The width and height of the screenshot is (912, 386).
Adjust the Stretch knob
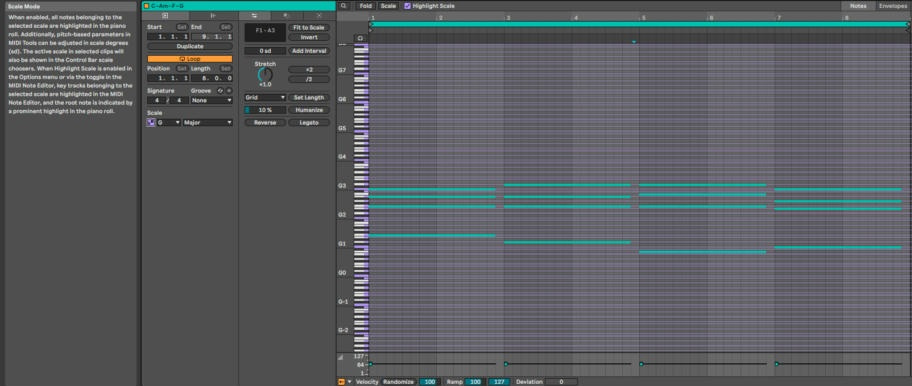265,75
